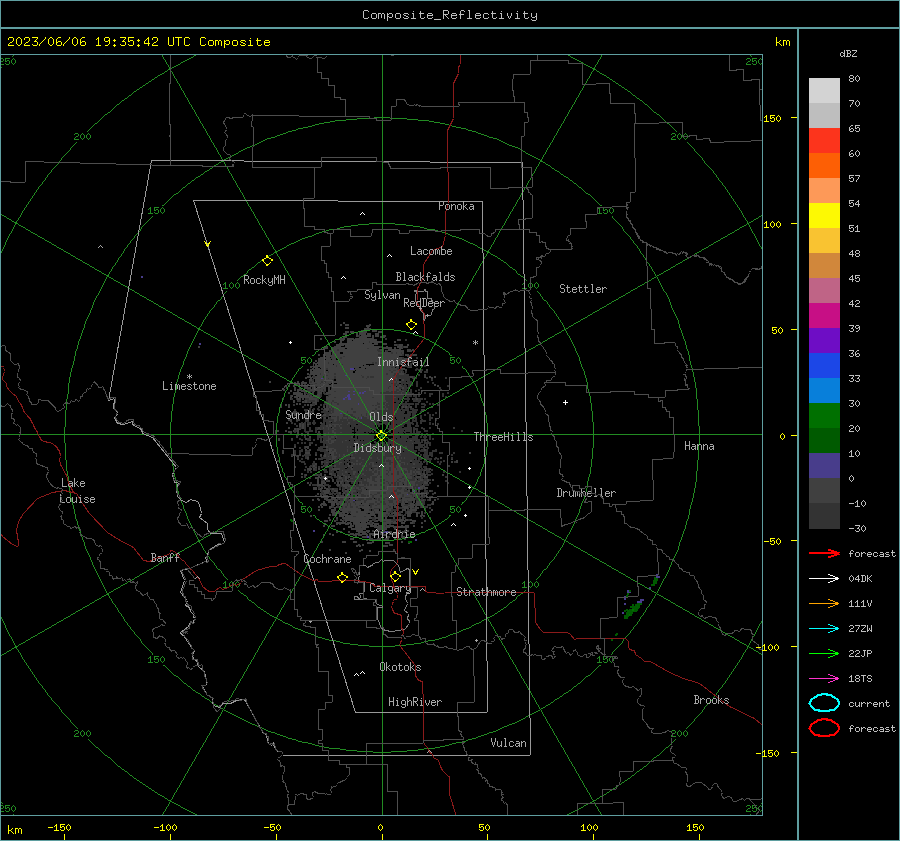
Task: Click the 'Stettler' city label
Action: click(x=583, y=289)
